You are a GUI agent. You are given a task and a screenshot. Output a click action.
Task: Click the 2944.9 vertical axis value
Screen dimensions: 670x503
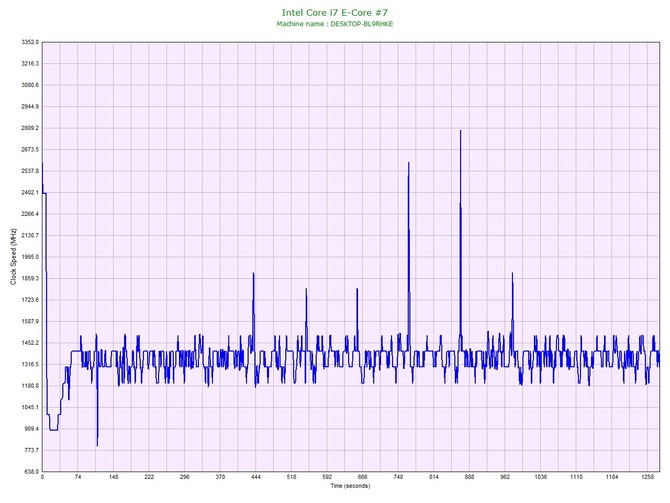click(30, 106)
